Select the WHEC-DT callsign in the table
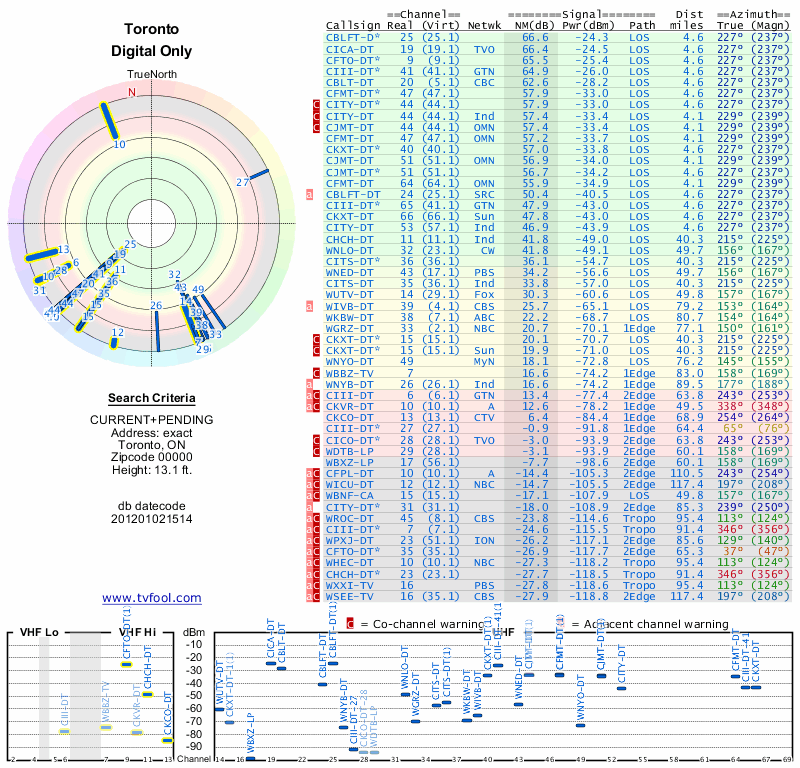The image size is (800, 768). [x=349, y=563]
